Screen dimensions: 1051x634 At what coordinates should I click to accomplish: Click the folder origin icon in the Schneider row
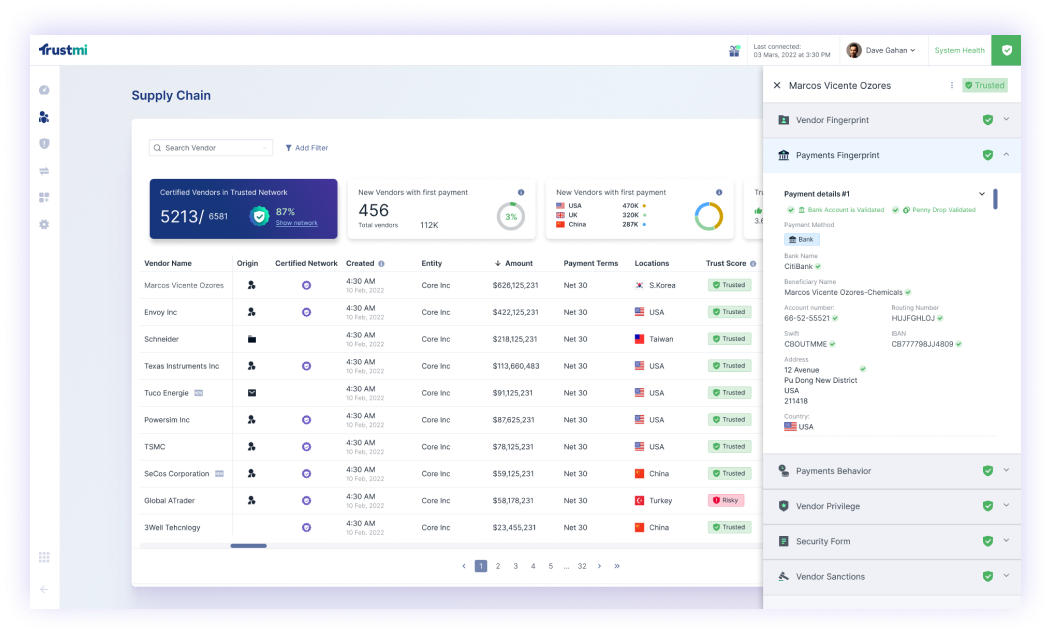(x=252, y=339)
